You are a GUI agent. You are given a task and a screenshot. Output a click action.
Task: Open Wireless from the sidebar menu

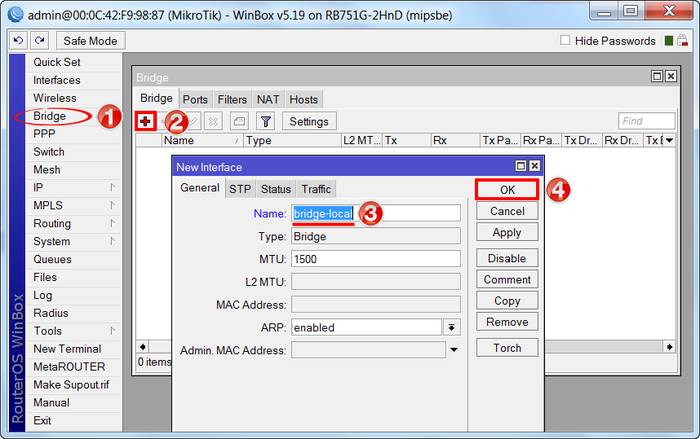(55, 98)
